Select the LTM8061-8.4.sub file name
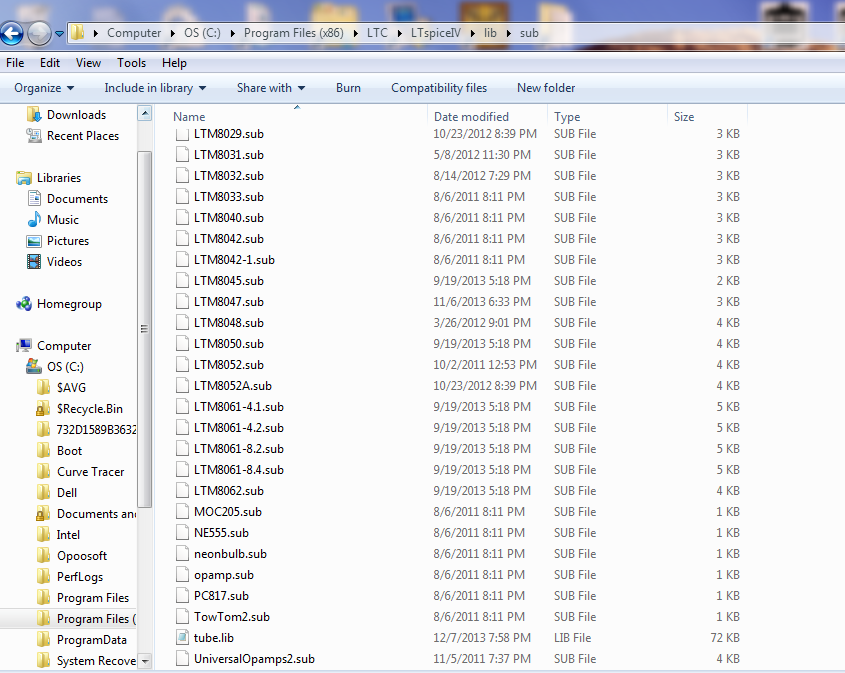The image size is (845, 673). click(x=239, y=470)
